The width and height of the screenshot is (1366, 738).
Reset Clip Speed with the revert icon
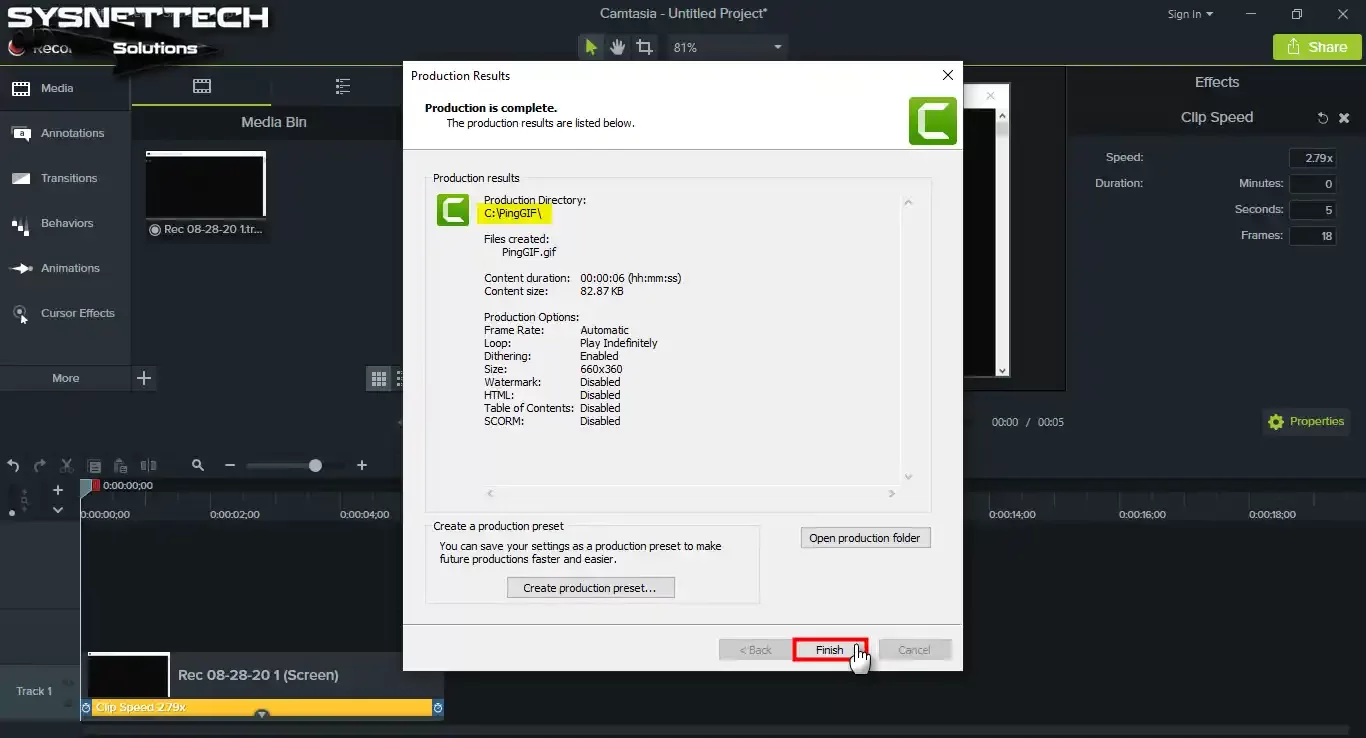1323,118
